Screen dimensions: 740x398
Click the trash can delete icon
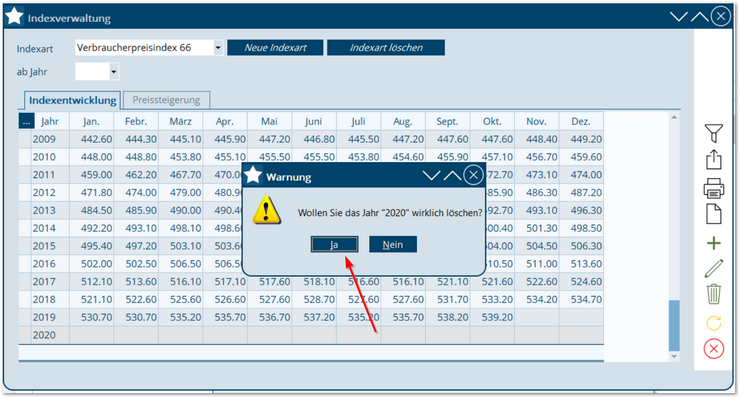tap(714, 294)
